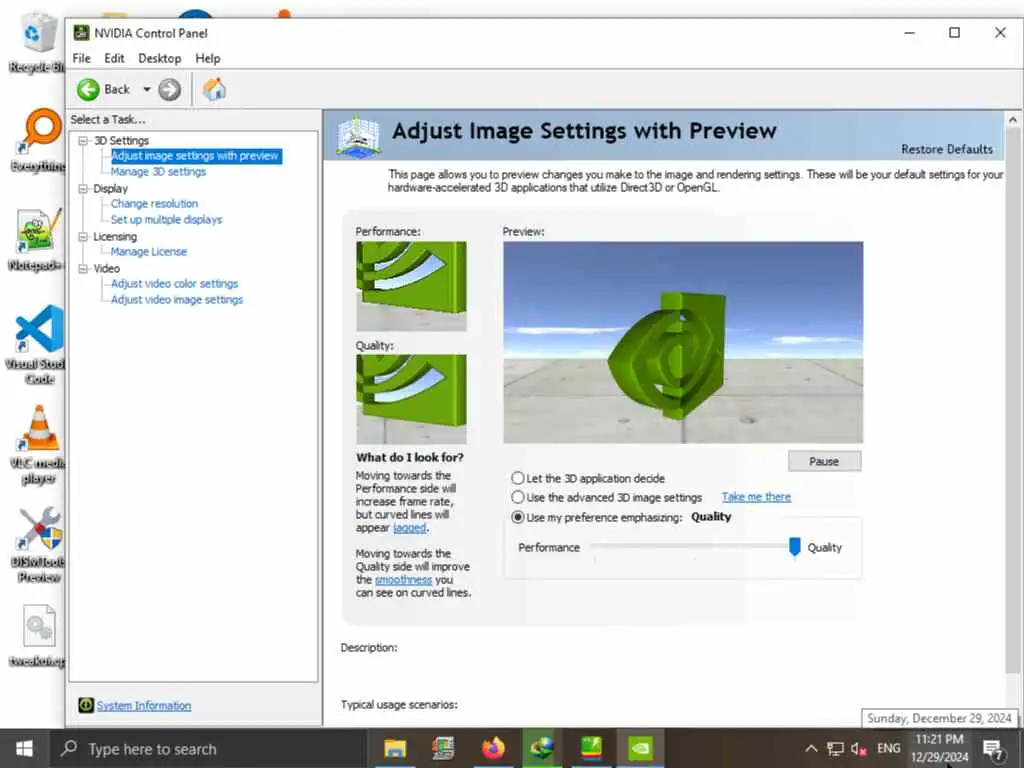Select Adjust video image settings
This screenshot has height=768, width=1024.
(177, 300)
